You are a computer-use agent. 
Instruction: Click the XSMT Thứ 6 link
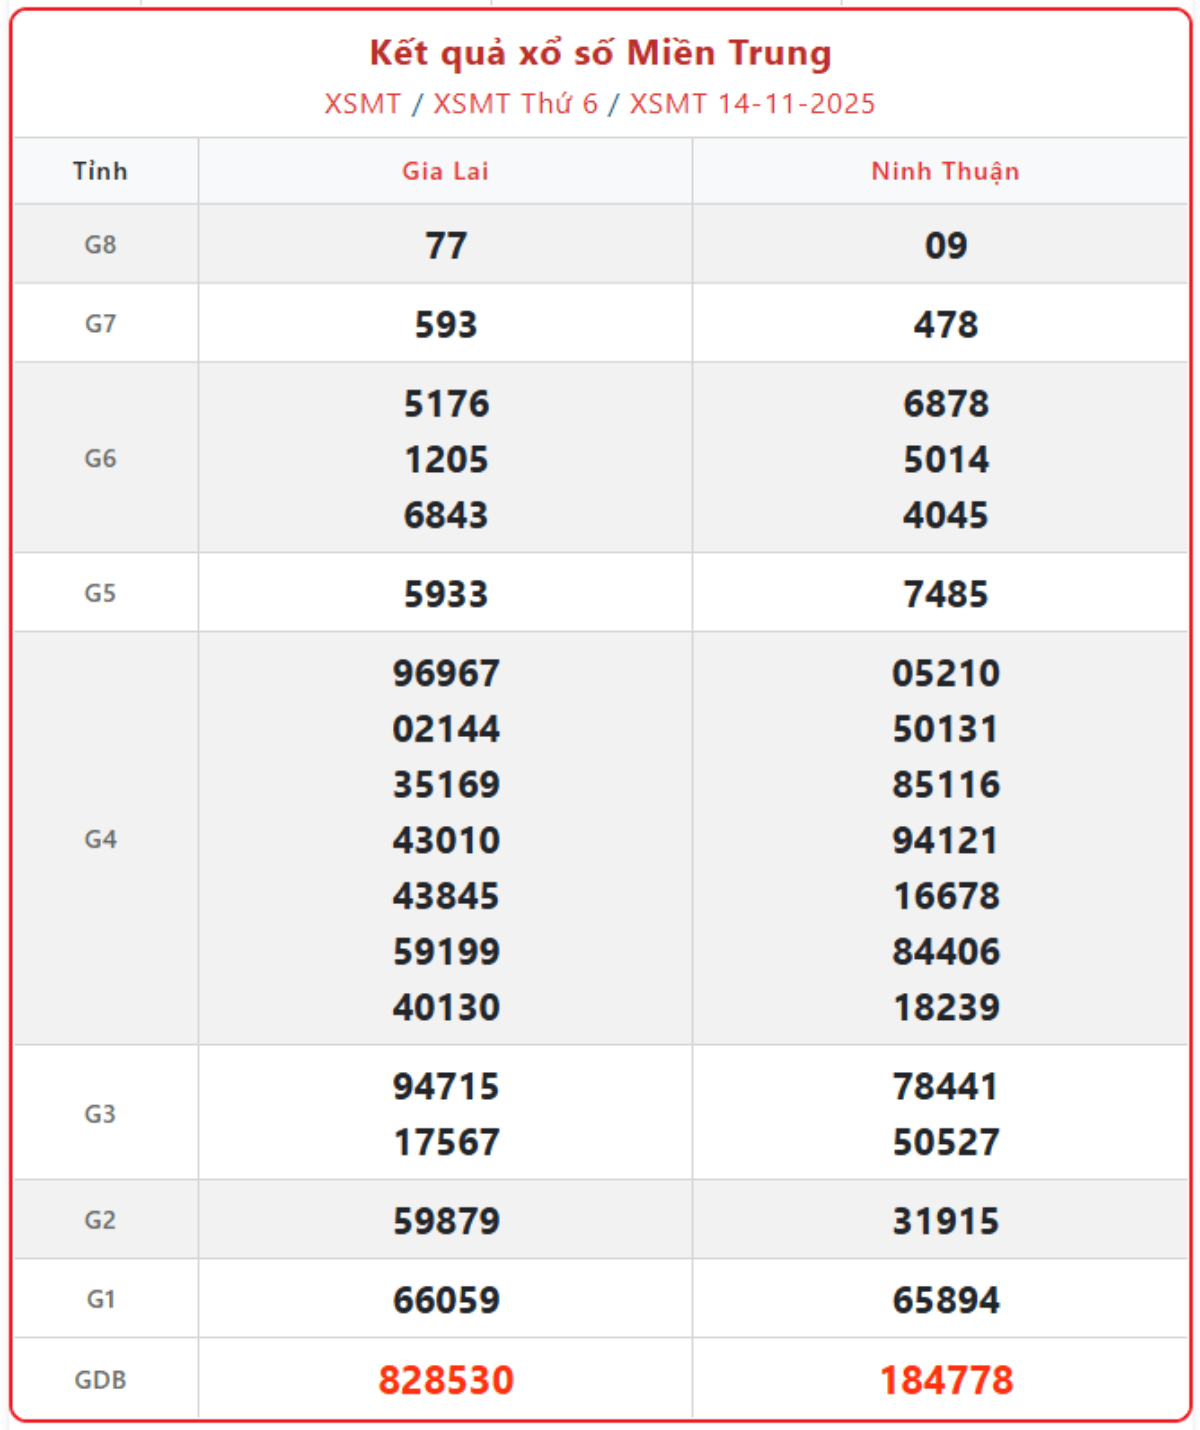pos(515,104)
